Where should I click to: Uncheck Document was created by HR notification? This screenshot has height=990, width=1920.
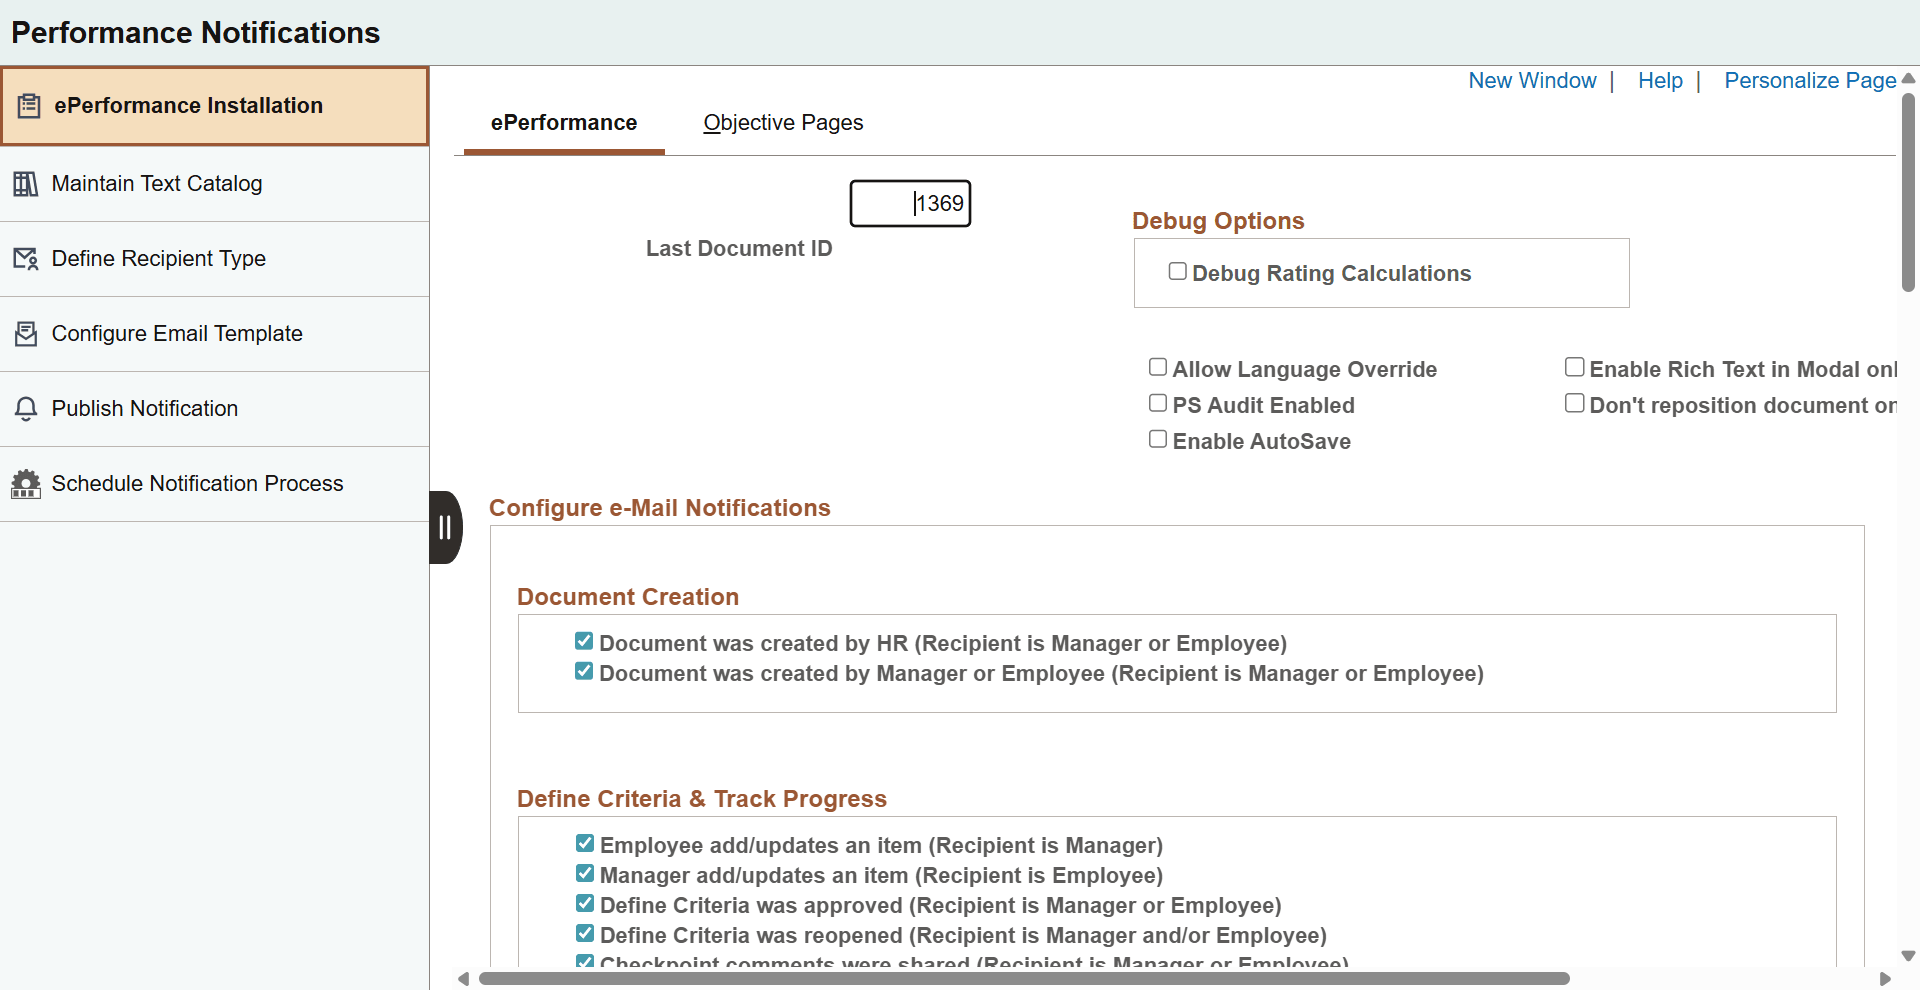pyautogui.click(x=584, y=641)
